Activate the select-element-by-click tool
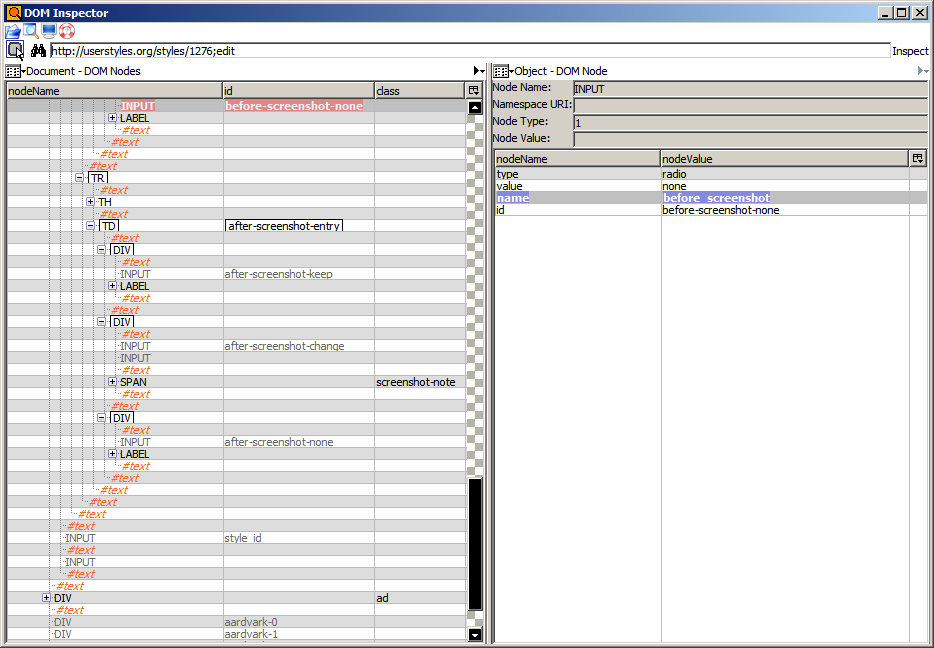 (15, 51)
